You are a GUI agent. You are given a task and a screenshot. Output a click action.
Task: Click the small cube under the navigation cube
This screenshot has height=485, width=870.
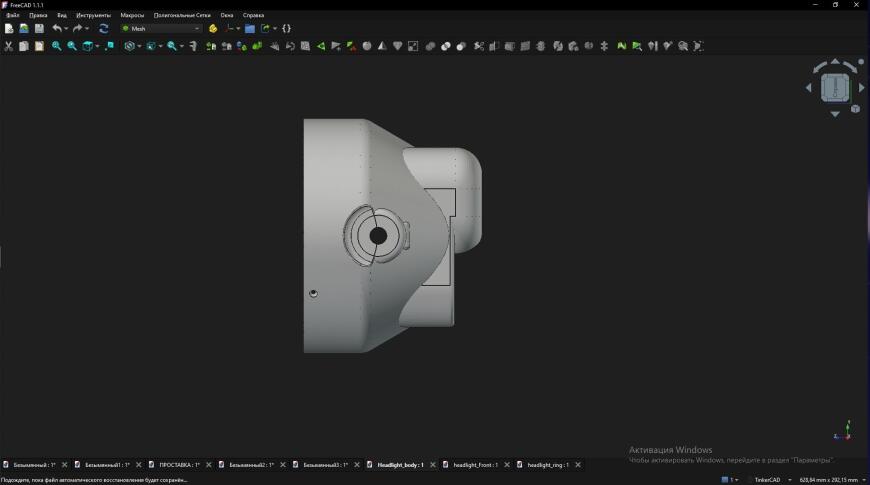coord(856,109)
